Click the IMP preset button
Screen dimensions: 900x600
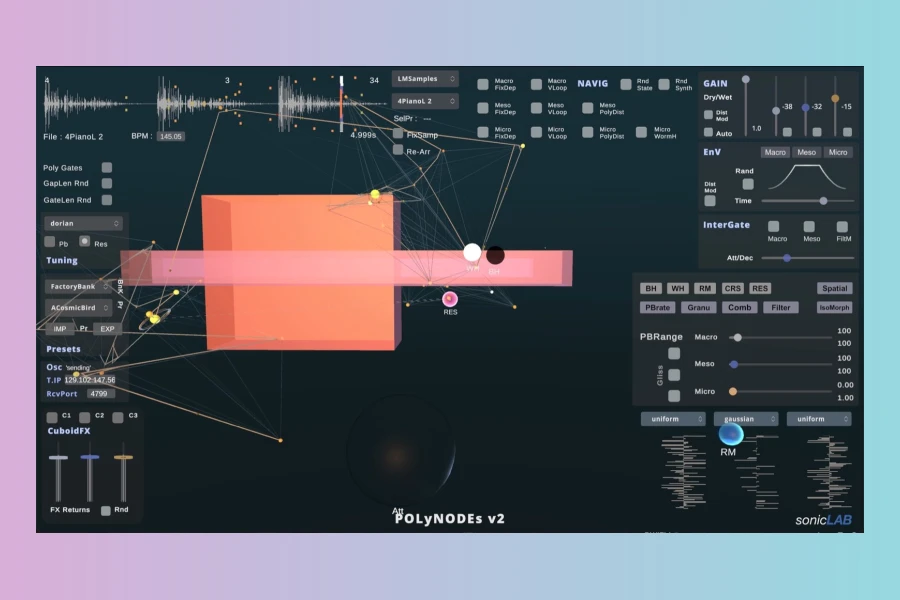click(60, 329)
